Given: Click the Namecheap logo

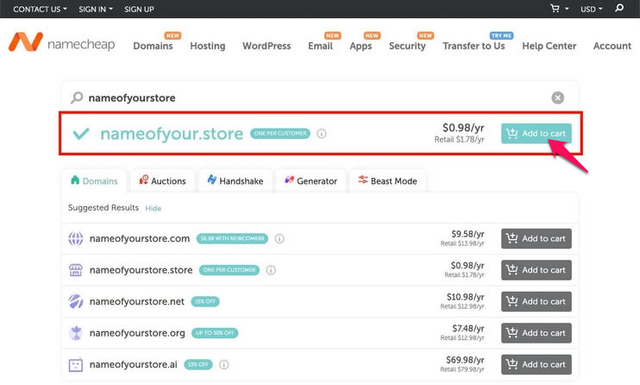Looking at the screenshot, I should 62,42.
